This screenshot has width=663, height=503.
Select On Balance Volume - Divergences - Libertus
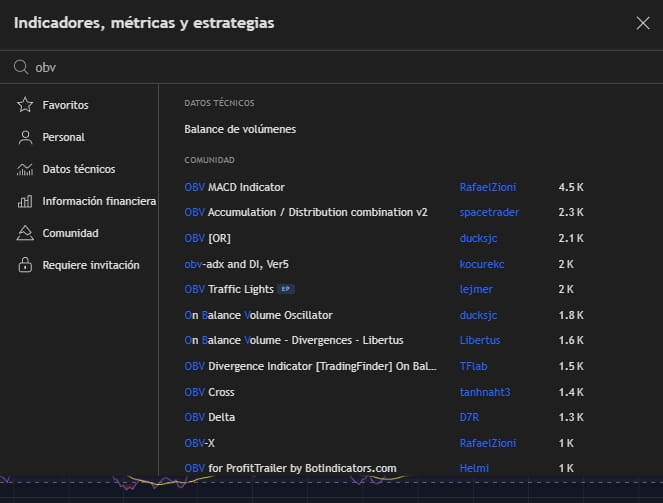tap(294, 340)
